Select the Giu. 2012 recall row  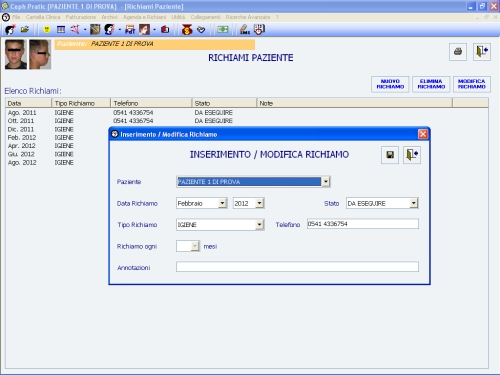57,154
